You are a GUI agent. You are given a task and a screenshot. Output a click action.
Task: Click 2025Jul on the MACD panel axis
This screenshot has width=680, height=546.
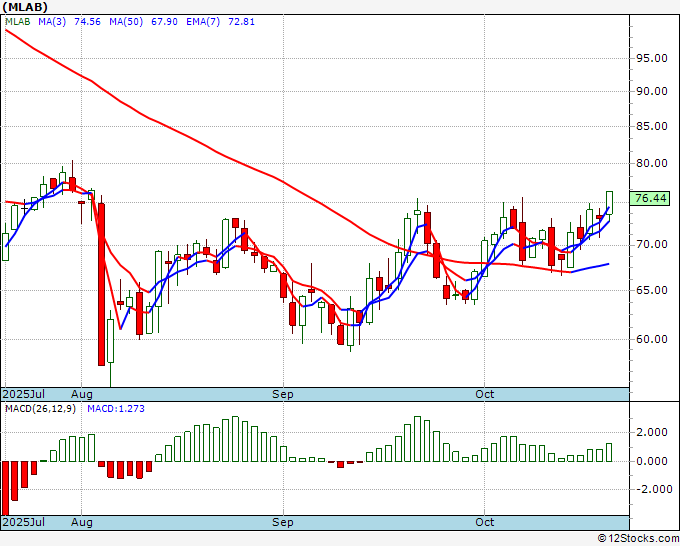pyautogui.click(x=23, y=522)
